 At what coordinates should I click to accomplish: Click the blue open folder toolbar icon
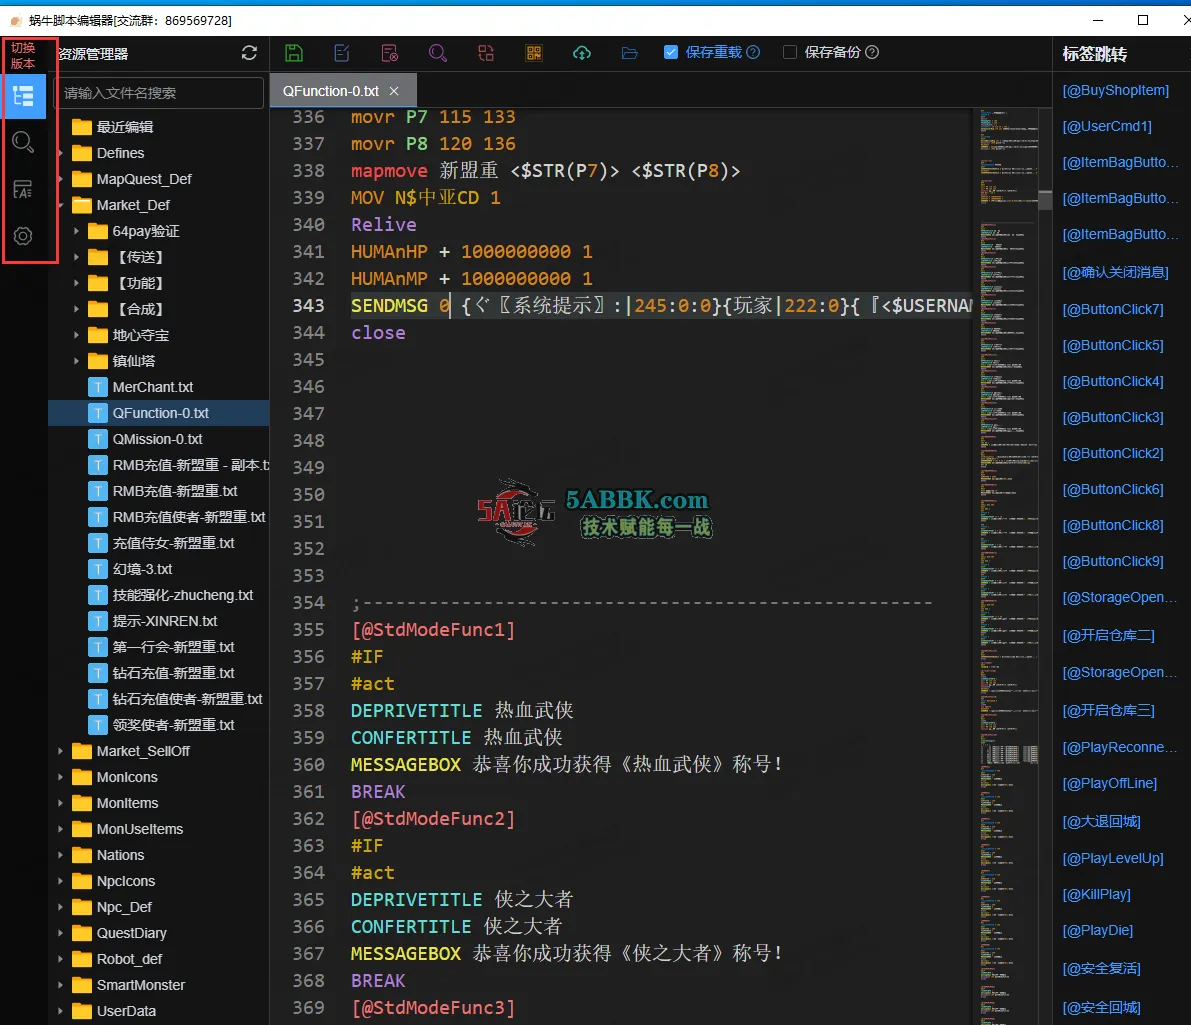click(x=630, y=52)
